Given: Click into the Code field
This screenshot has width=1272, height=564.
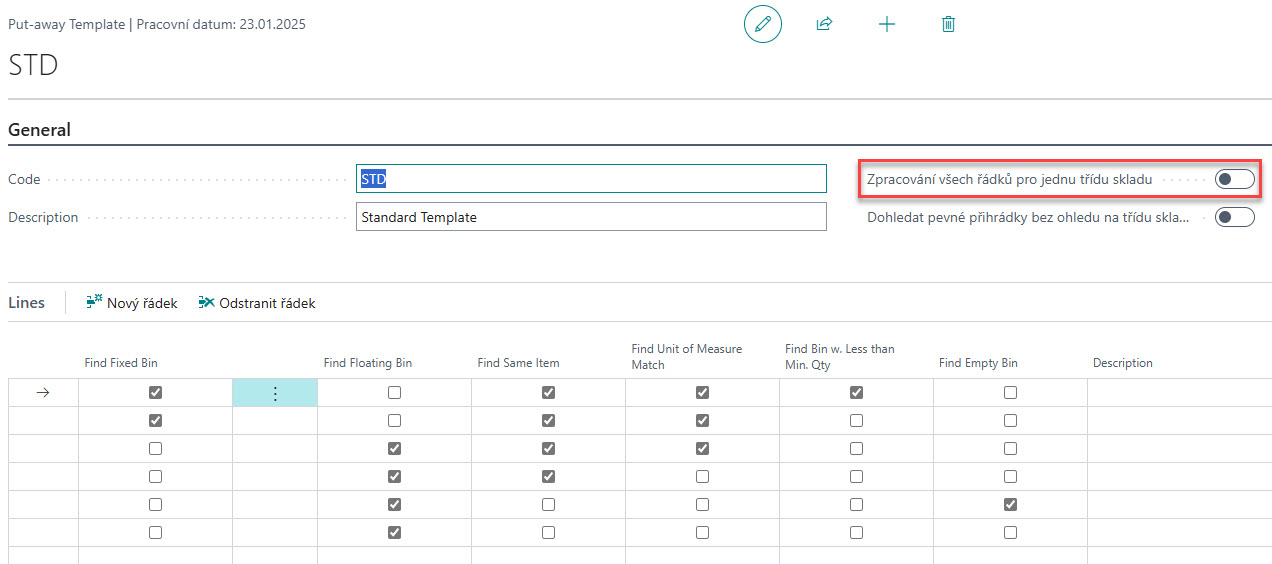Looking at the screenshot, I should coord(591,179).
